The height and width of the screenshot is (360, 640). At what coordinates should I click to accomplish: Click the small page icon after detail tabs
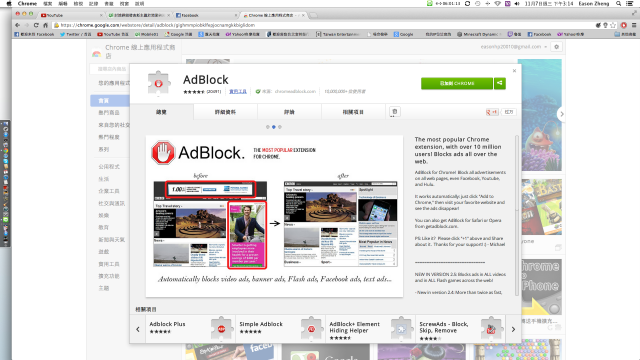395,111
